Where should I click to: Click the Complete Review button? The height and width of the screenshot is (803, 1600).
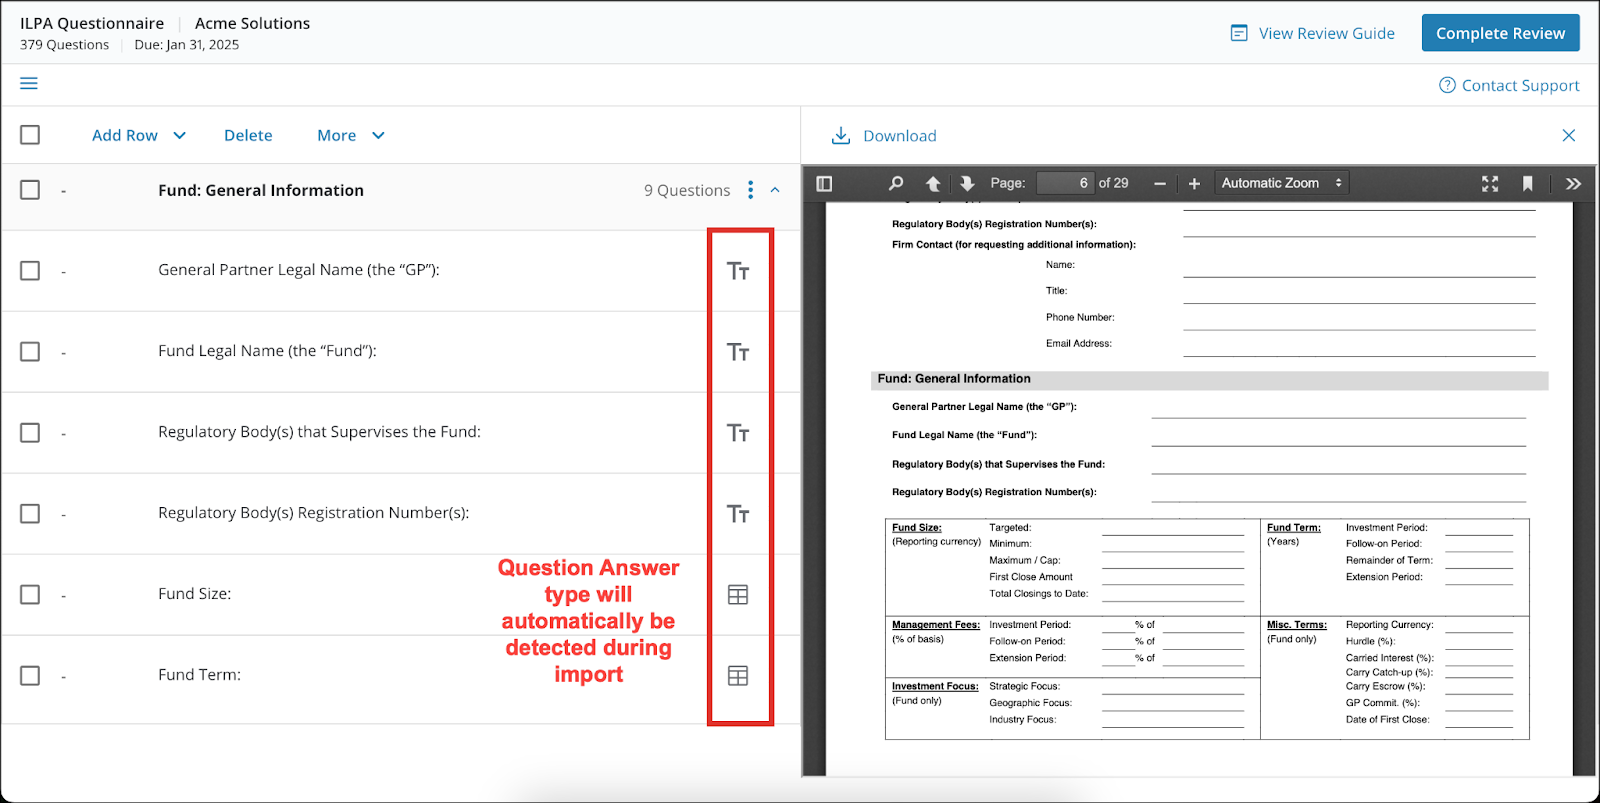click(1501, 33)
